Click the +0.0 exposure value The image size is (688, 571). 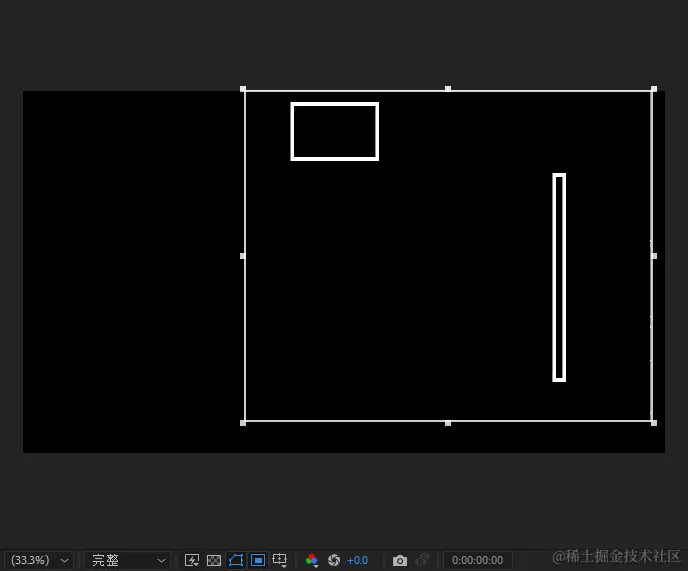pos(357,560)
